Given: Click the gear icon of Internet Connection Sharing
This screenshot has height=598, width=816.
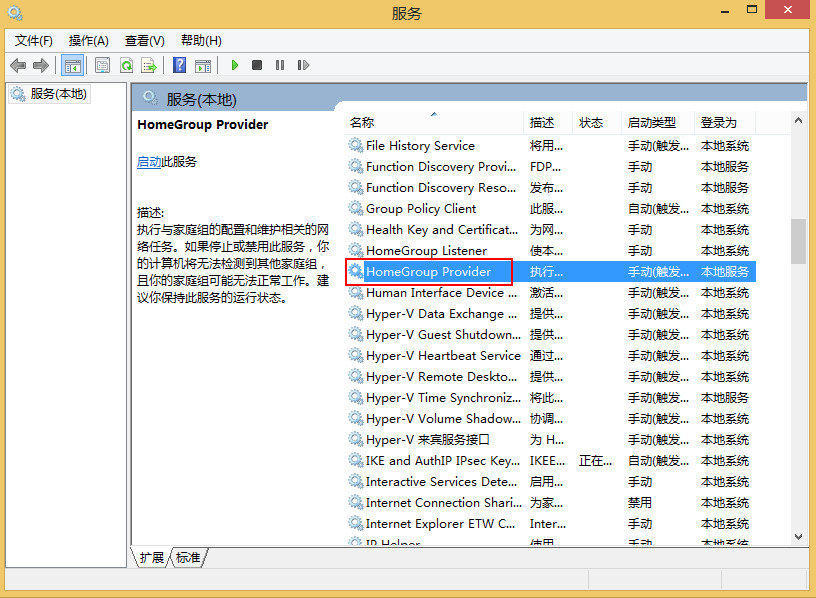Looking at the screenshot, I should [x=356, y=502].
